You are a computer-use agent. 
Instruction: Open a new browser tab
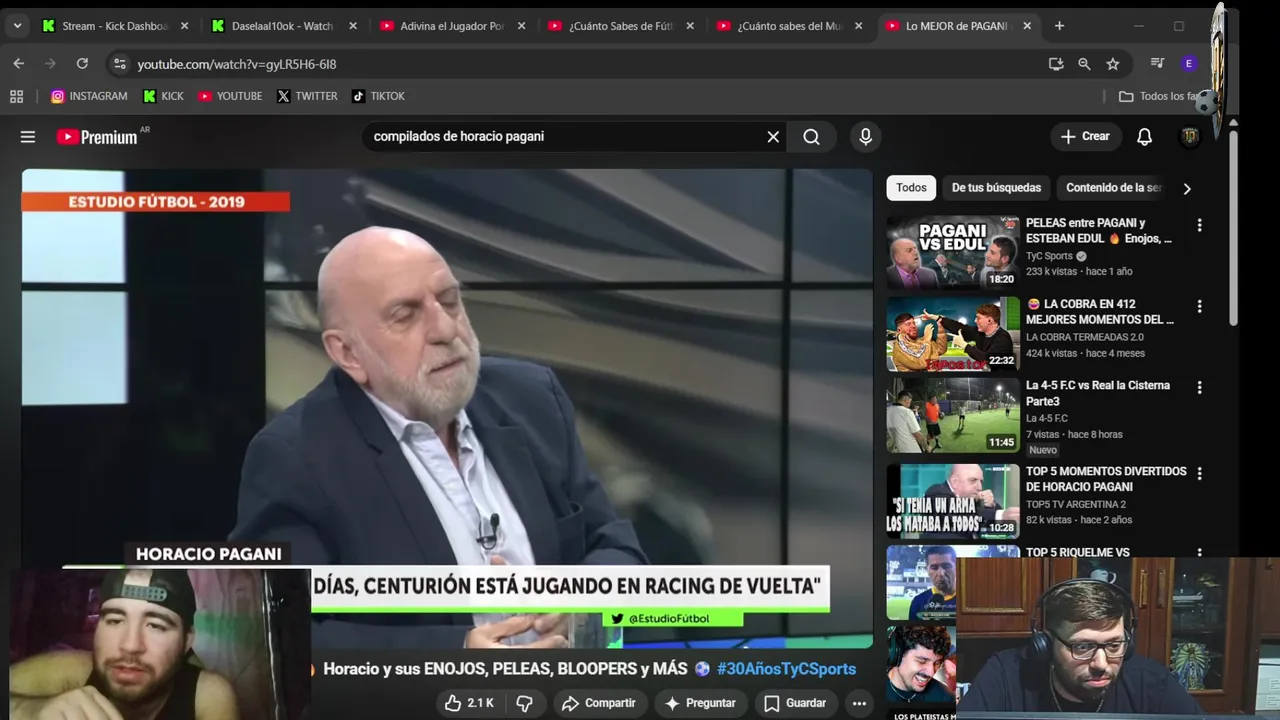(x=1059, y=26)
